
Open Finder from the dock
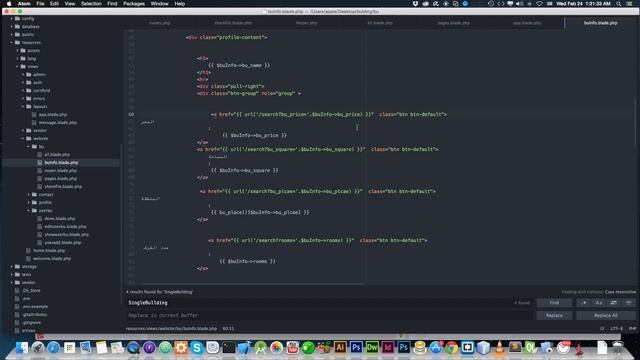(22, 347)
